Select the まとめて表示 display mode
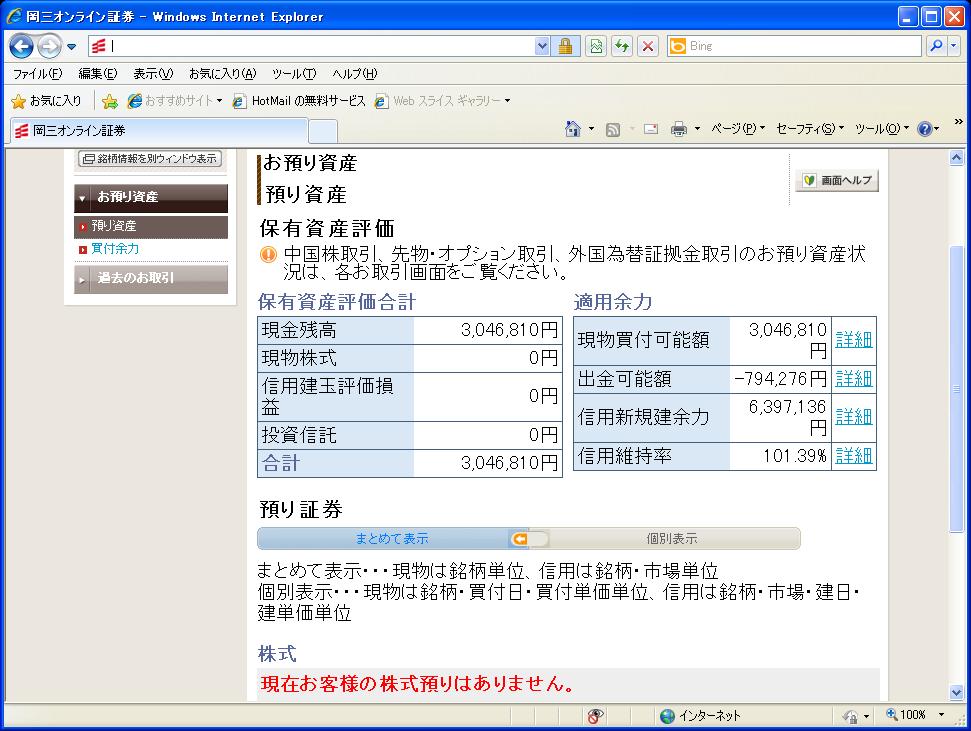Viewport: 971px width, 731px height. (x=391, y=539)
